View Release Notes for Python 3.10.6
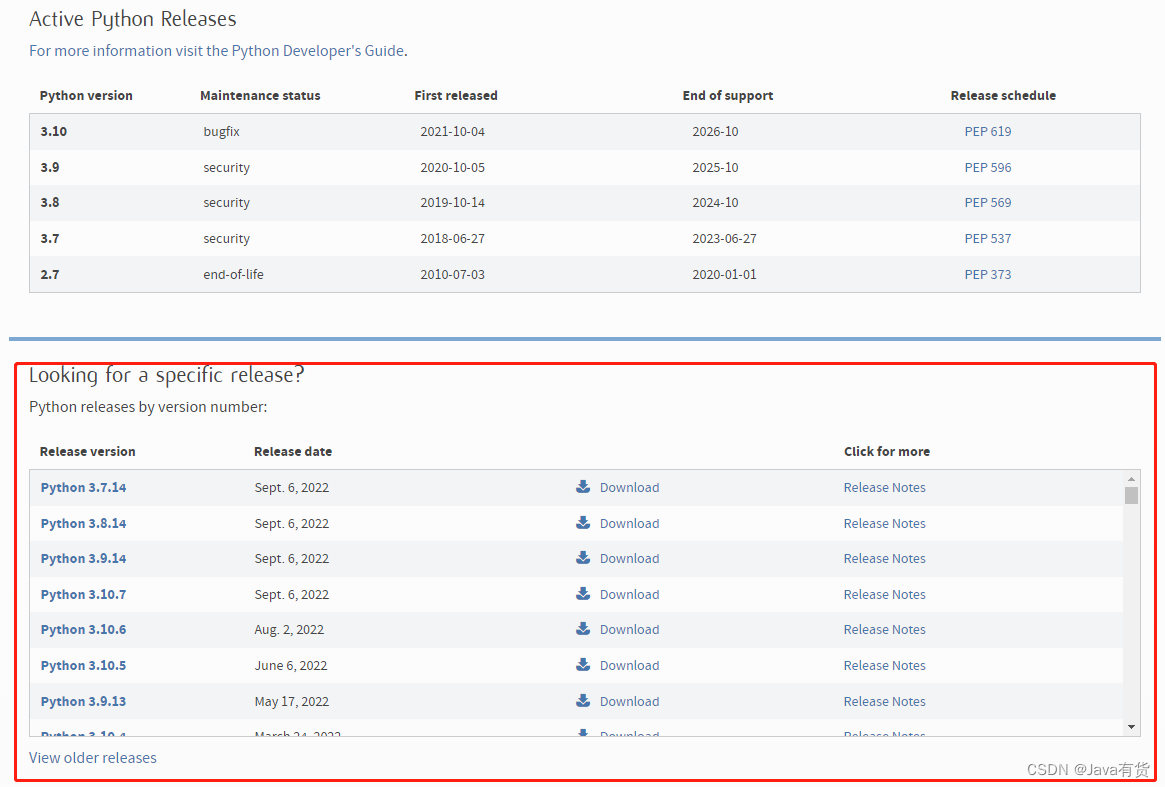 (x=884, y=629)
